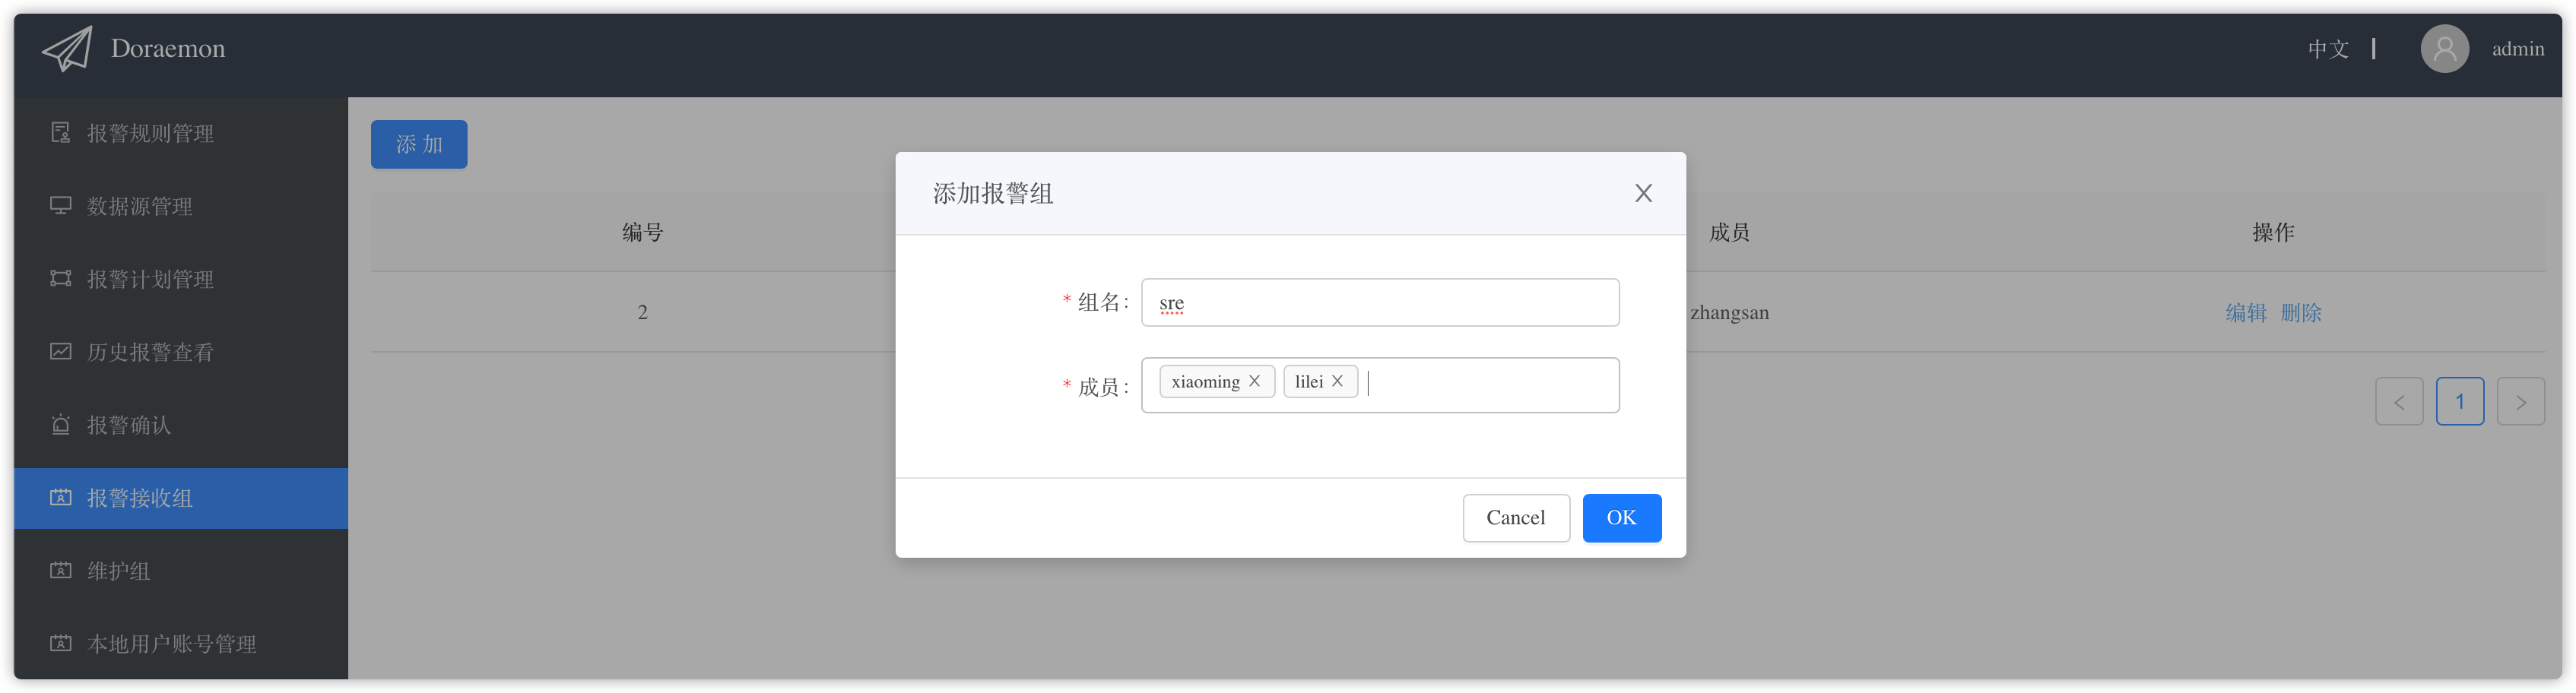This screenshot has height=693, width=2576.
Task: Select the 报警规则管理 sidebar icon
Action: pyautogui.click(x=60, y=132)
